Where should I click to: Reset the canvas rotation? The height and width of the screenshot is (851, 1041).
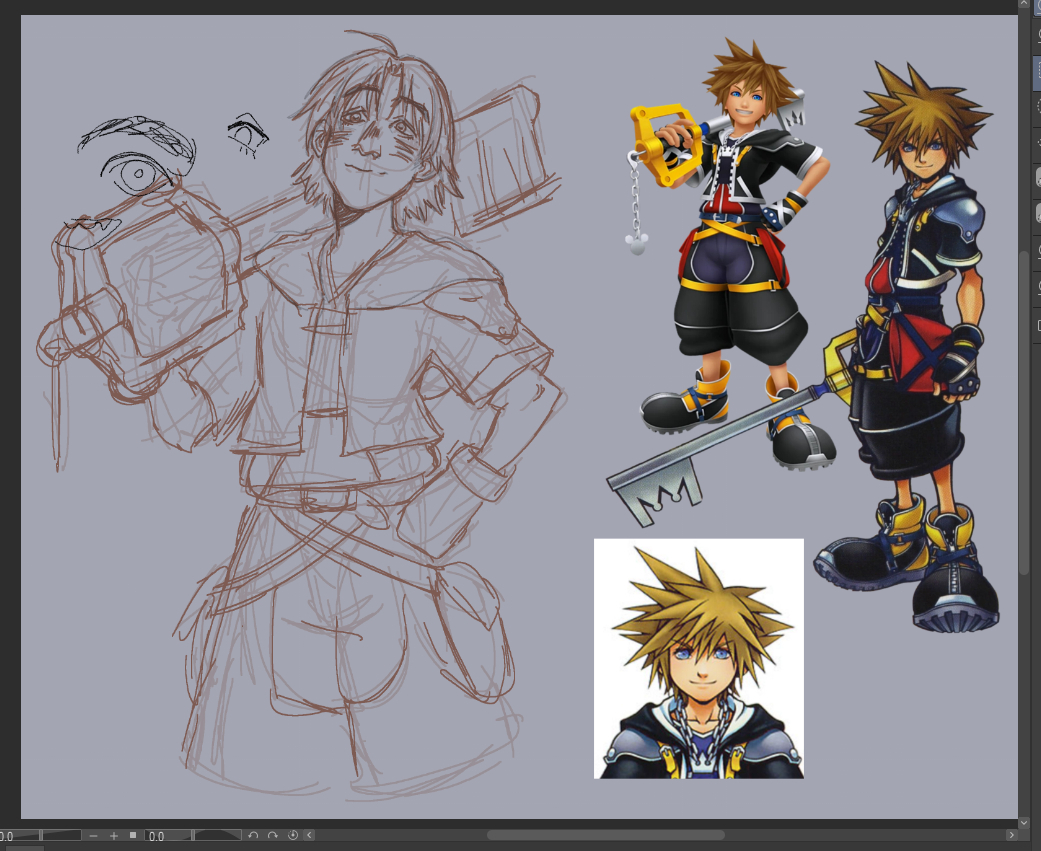point(293,835)
